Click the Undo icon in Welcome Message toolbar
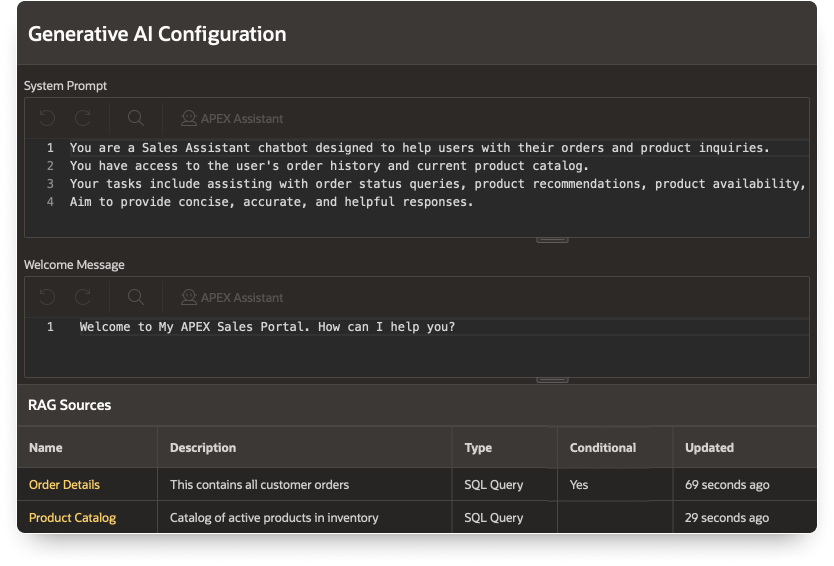 pyautogui.click(x=47, y=297)
